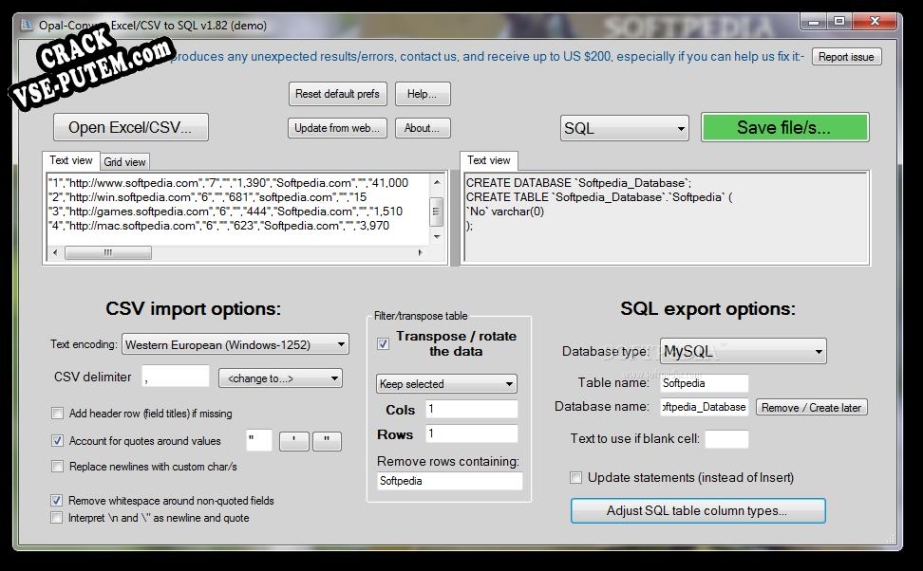Click left arrow of horizontal scrollbar
The width and height of the screenshot is (923, 571).
click(x=55, y=253)
